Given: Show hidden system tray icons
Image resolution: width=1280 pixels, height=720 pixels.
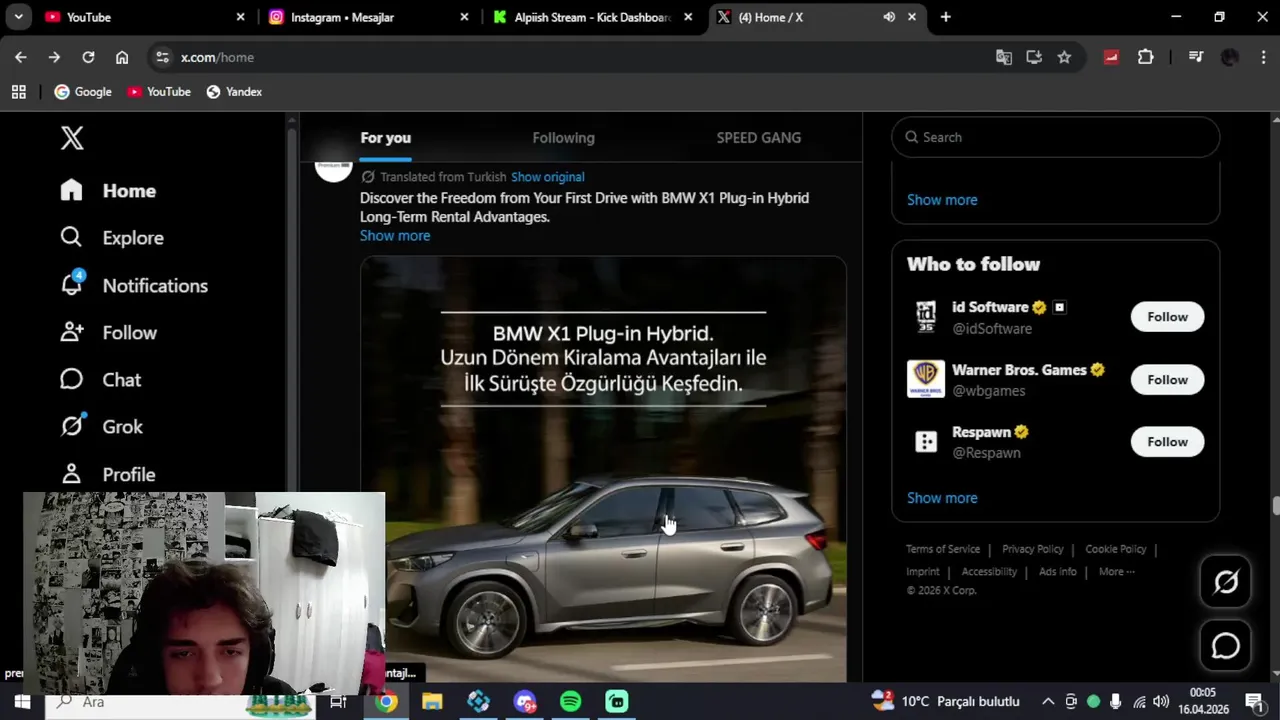Looking at the screenshot, I should (1047, 702).
